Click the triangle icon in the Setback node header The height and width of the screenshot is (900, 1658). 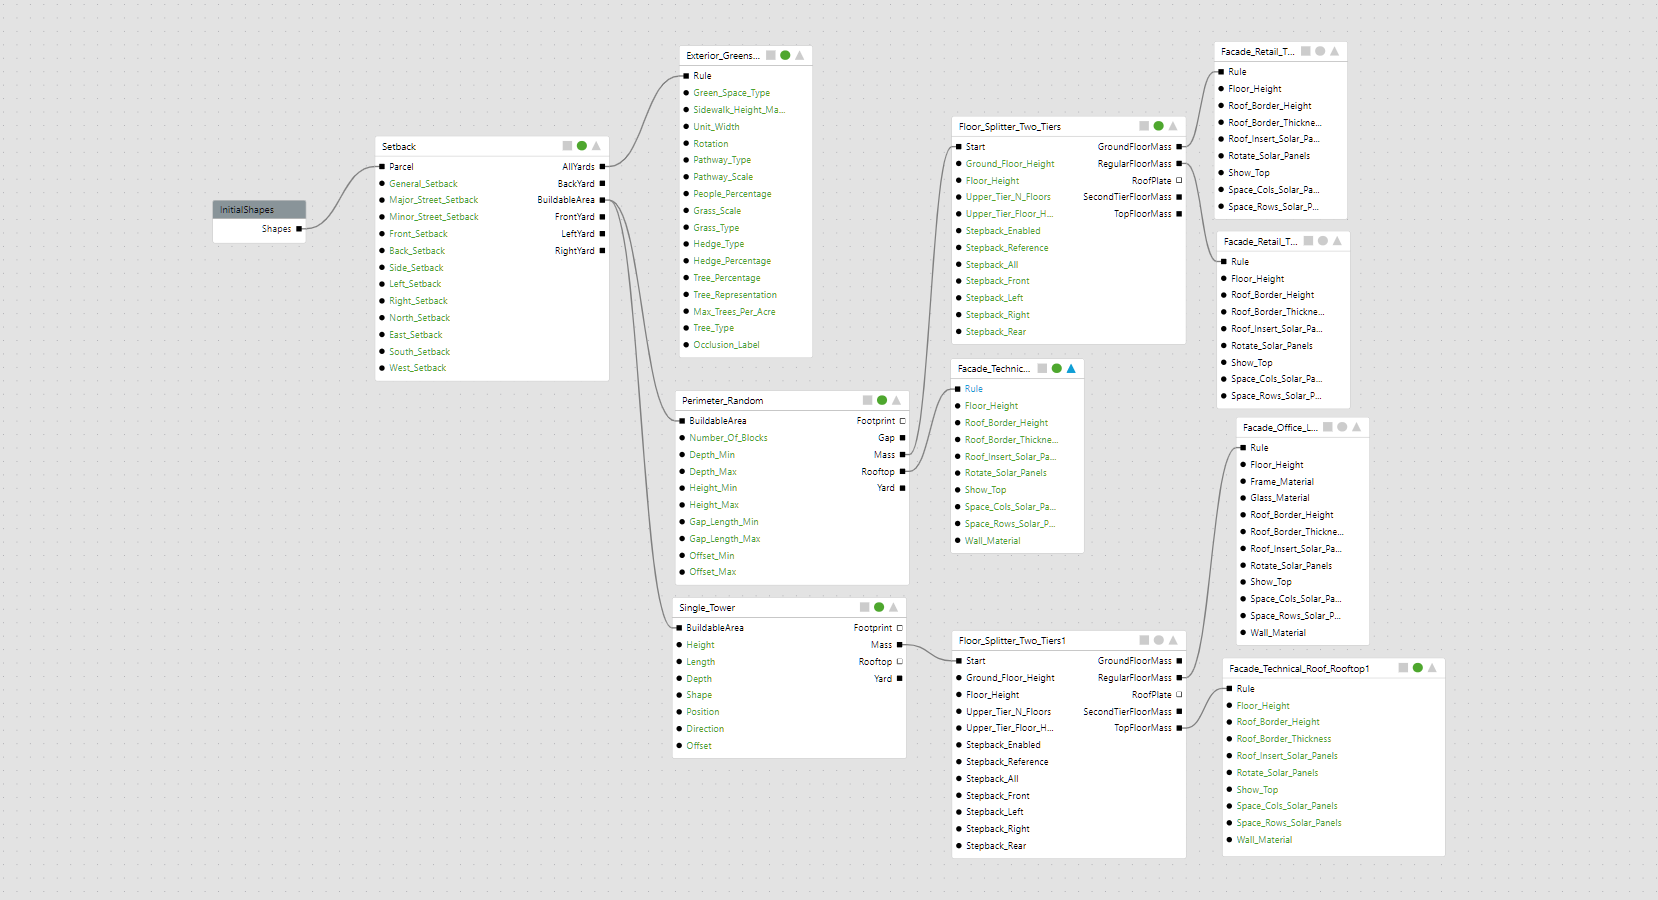coord(596,146)
